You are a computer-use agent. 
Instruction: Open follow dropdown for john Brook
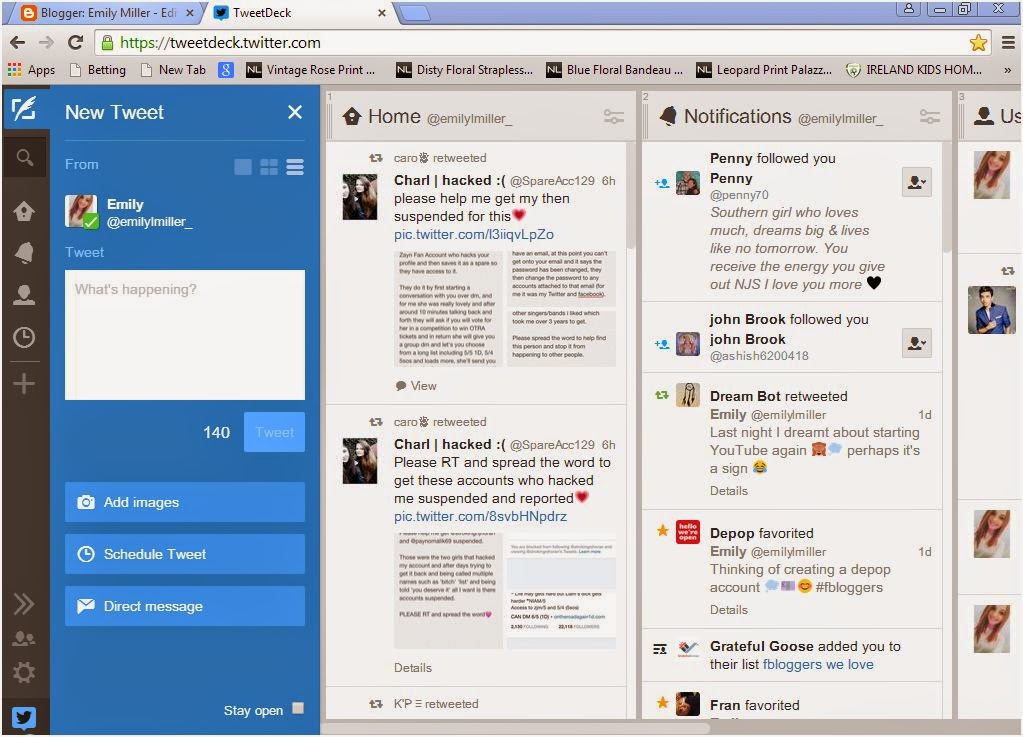coord(917,343)
